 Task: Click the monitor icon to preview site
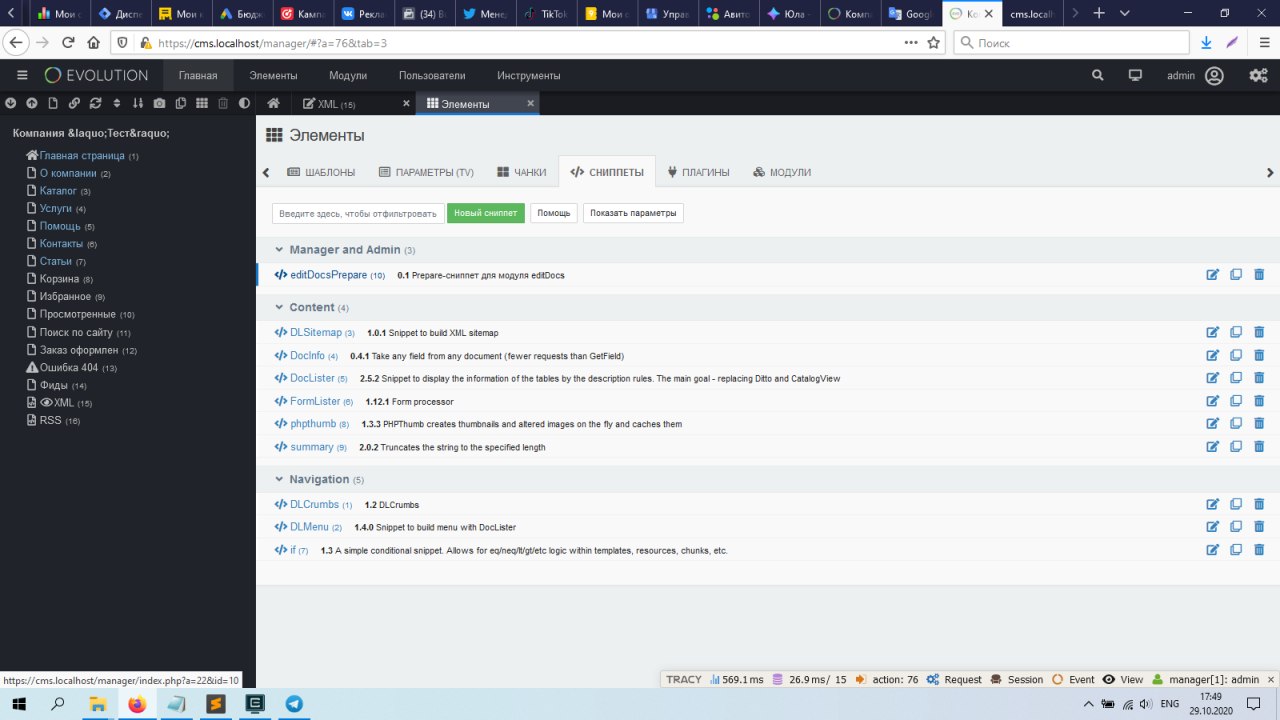click(x=1135, y=75)
